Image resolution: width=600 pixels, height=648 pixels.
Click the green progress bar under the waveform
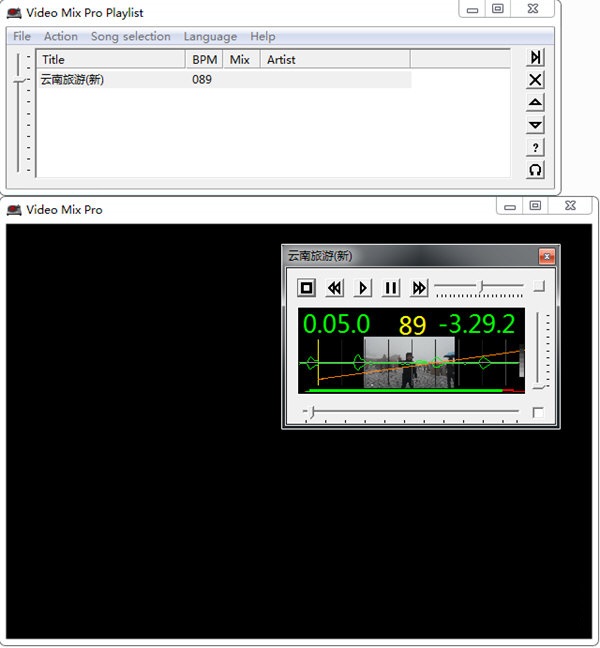[x=404, y=390]
